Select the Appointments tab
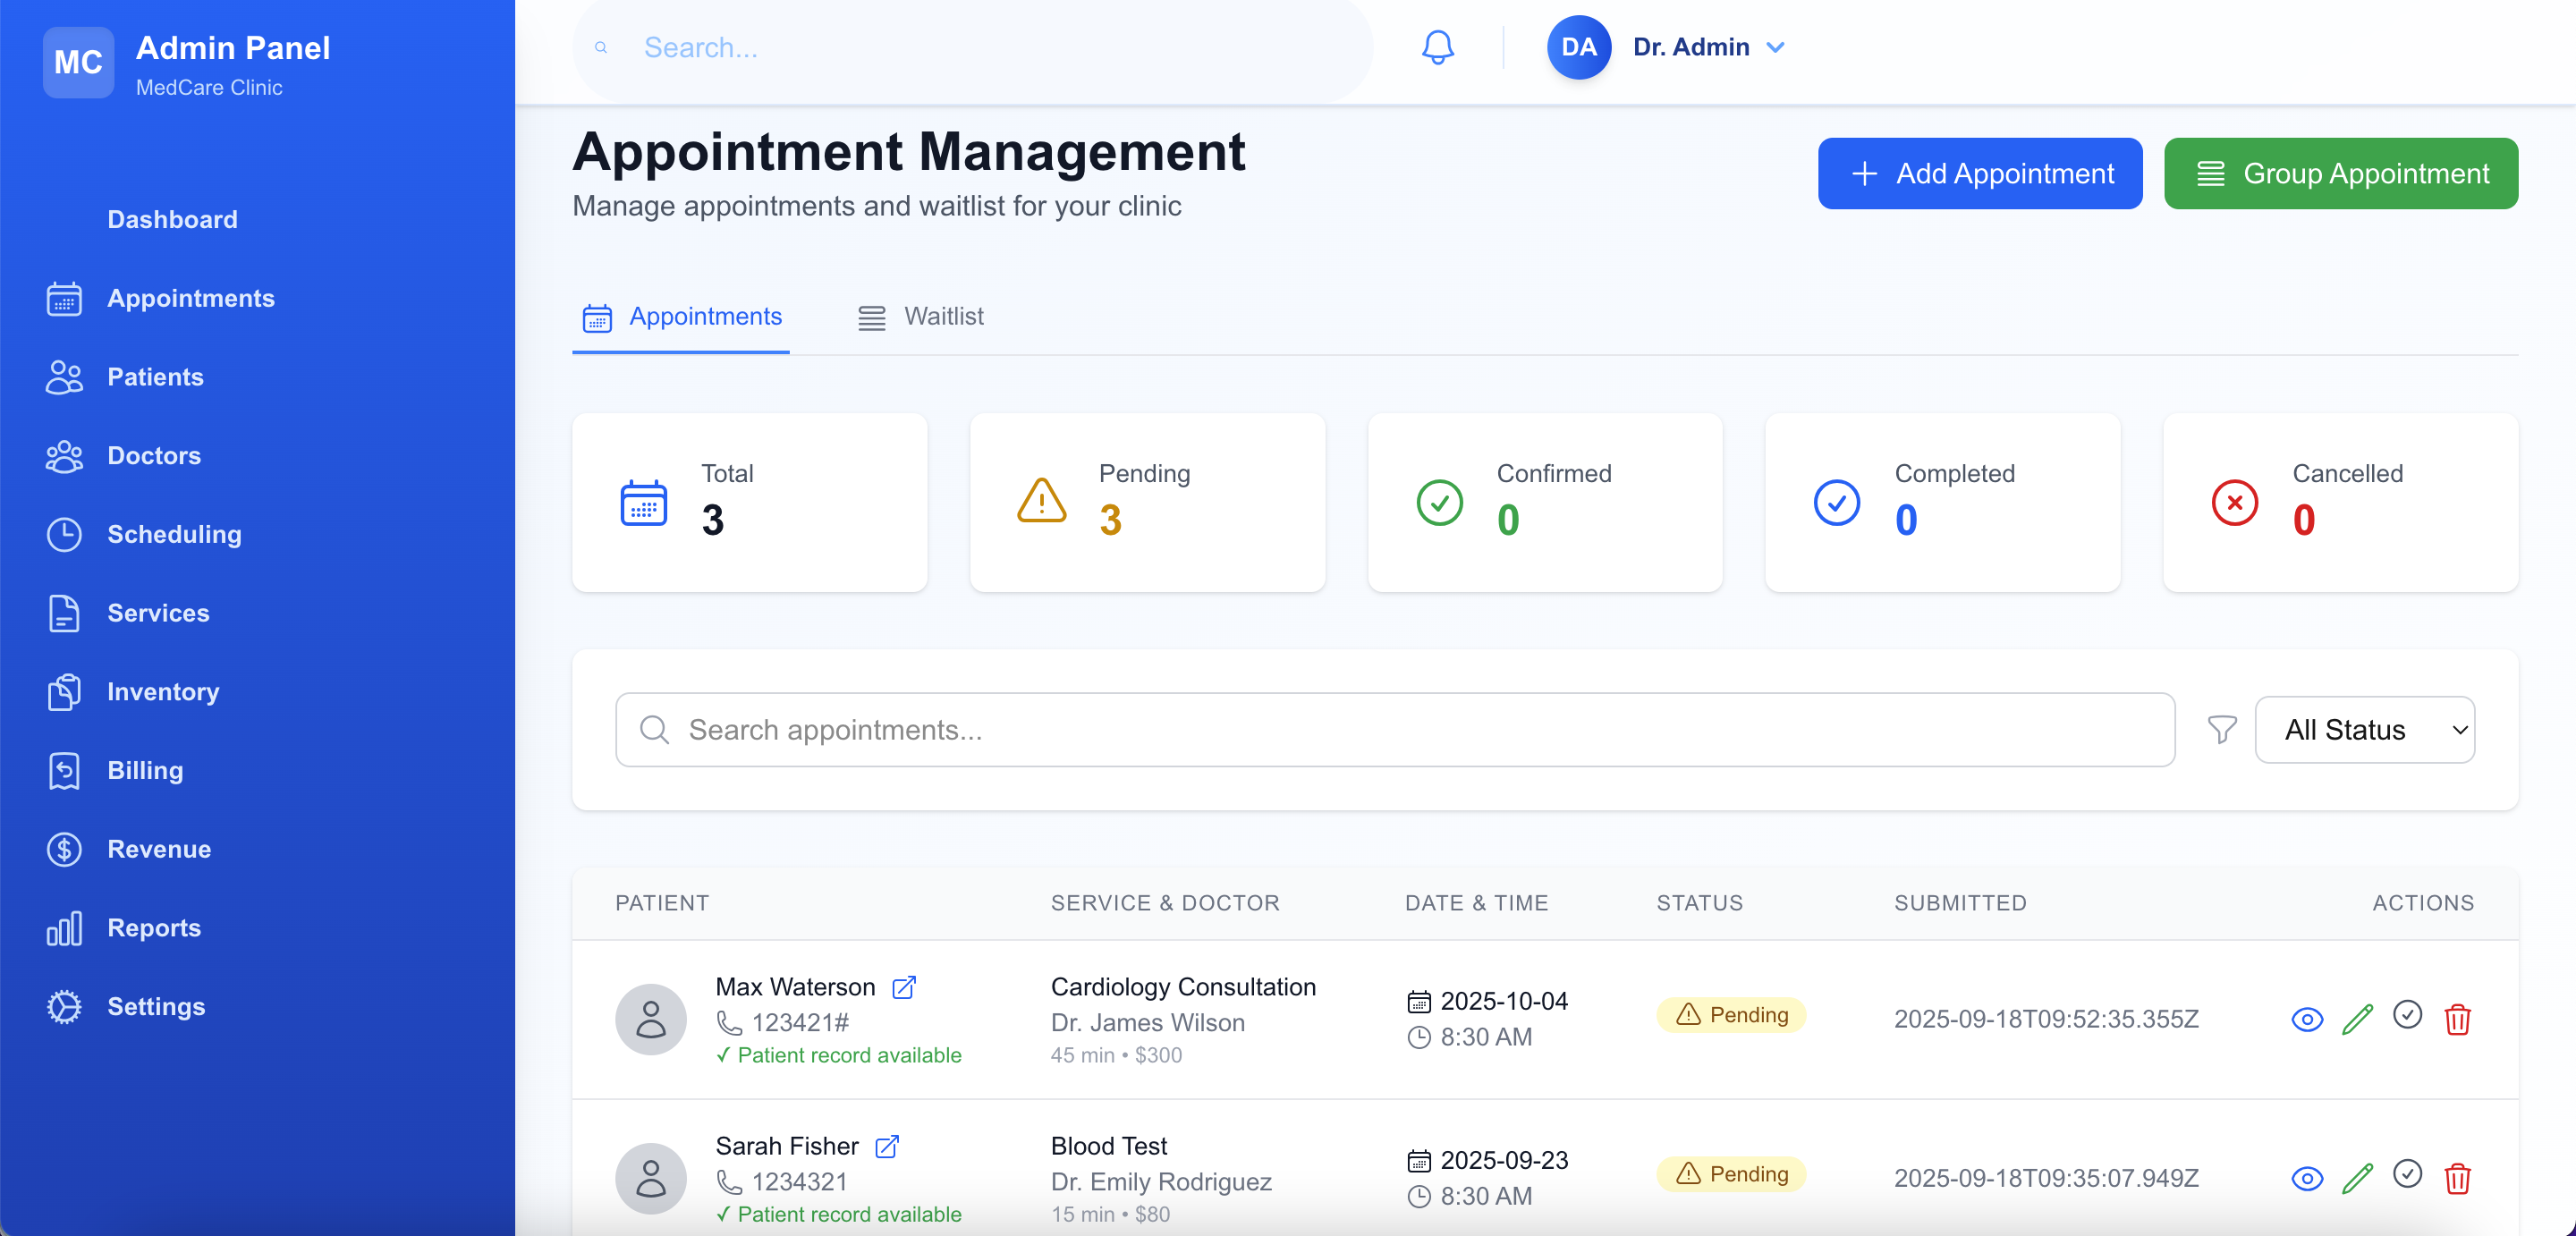Image resolution: width=2576 pixels, height=1236 pixels. [680, 317]
